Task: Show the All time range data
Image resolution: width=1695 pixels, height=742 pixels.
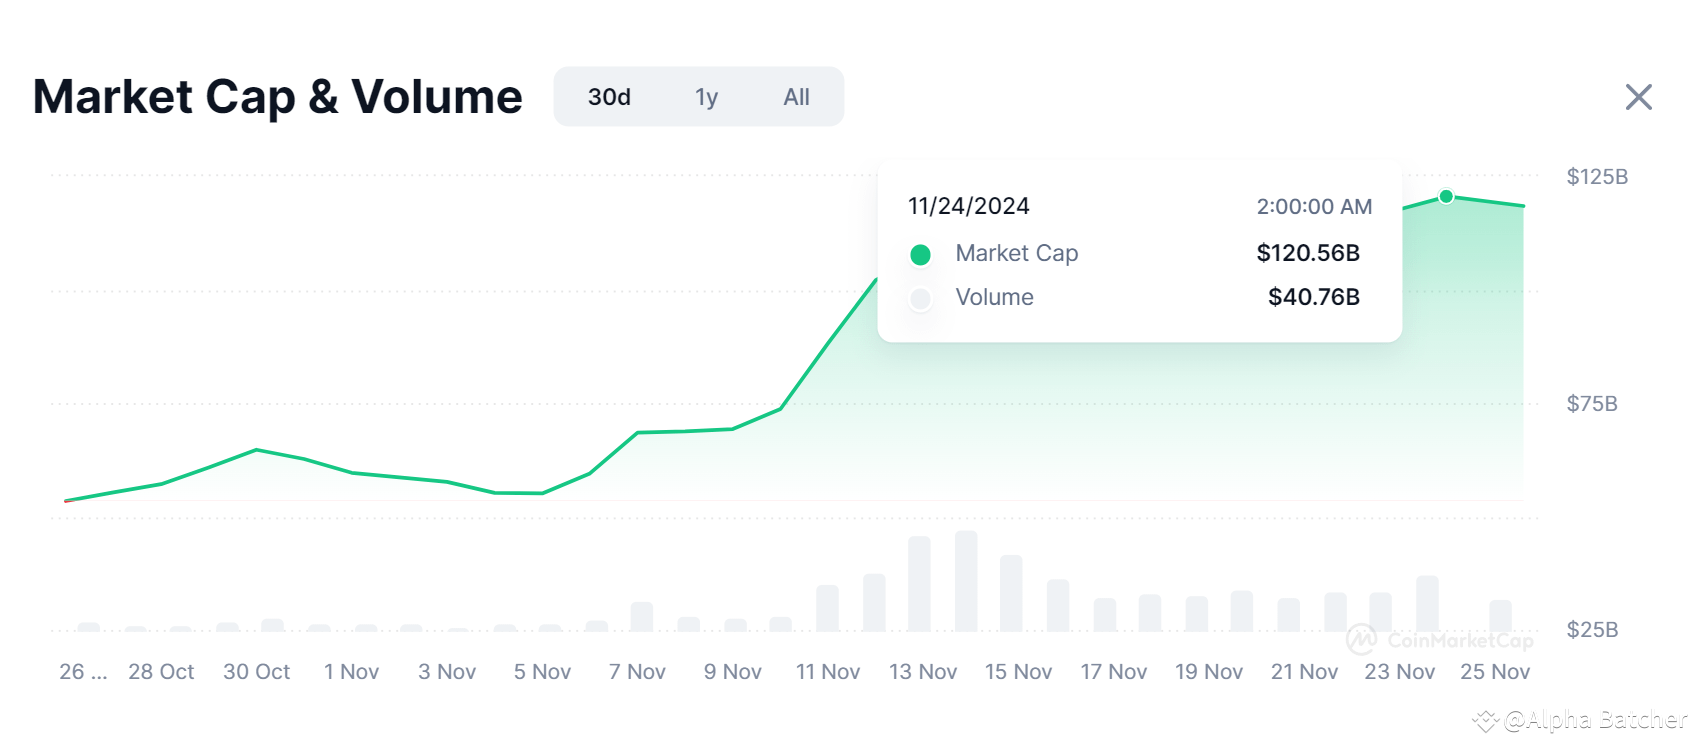Action: coord(796,97)
